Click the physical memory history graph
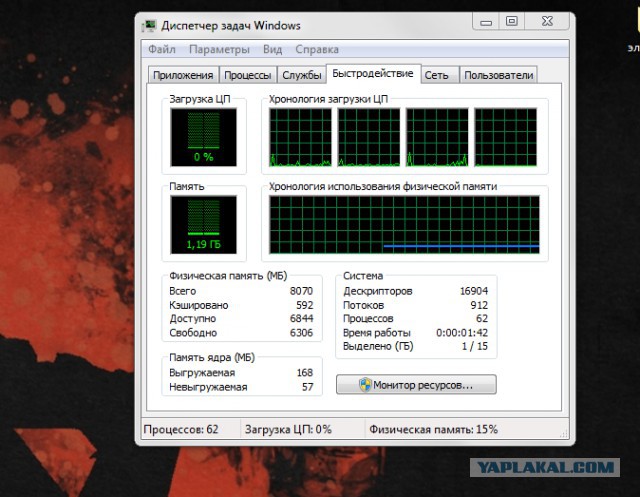 point(404,224)
